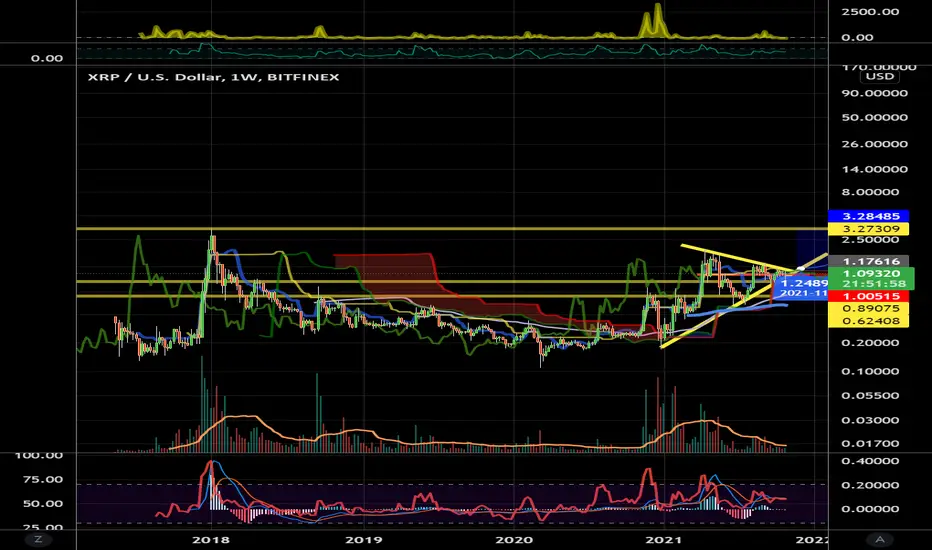Click the 50.00 RSI scale value
Viewport: 932px width, 550px height.
(x=43, y=504)
